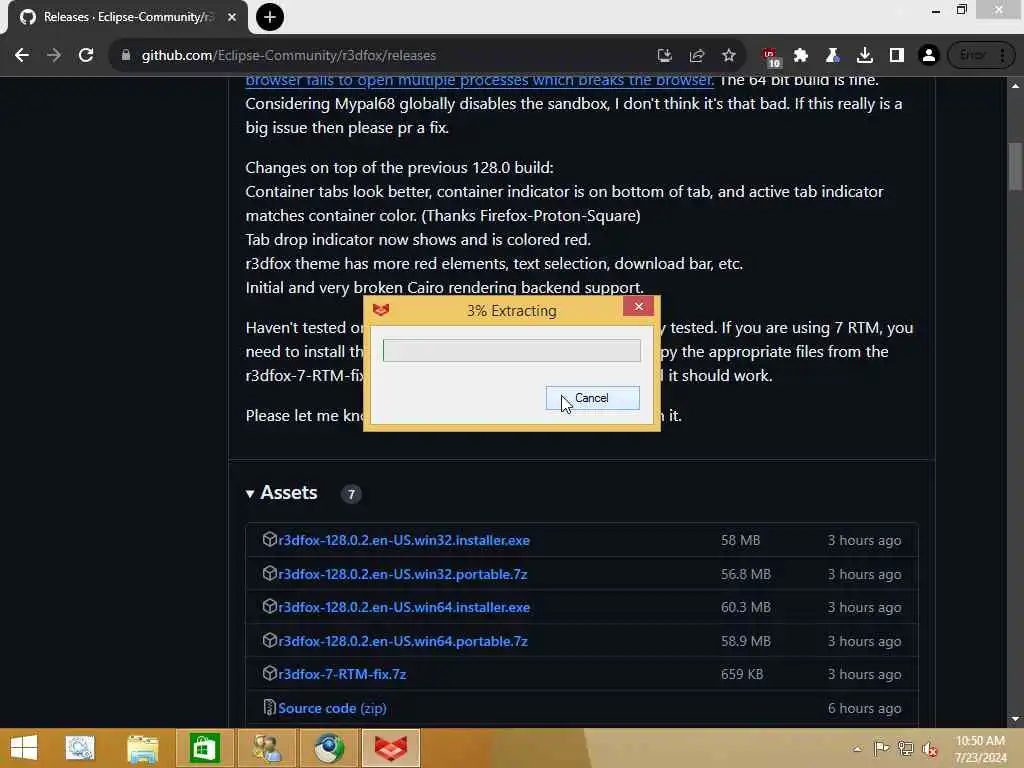Open the browser downloads icon

click(865, 56)
